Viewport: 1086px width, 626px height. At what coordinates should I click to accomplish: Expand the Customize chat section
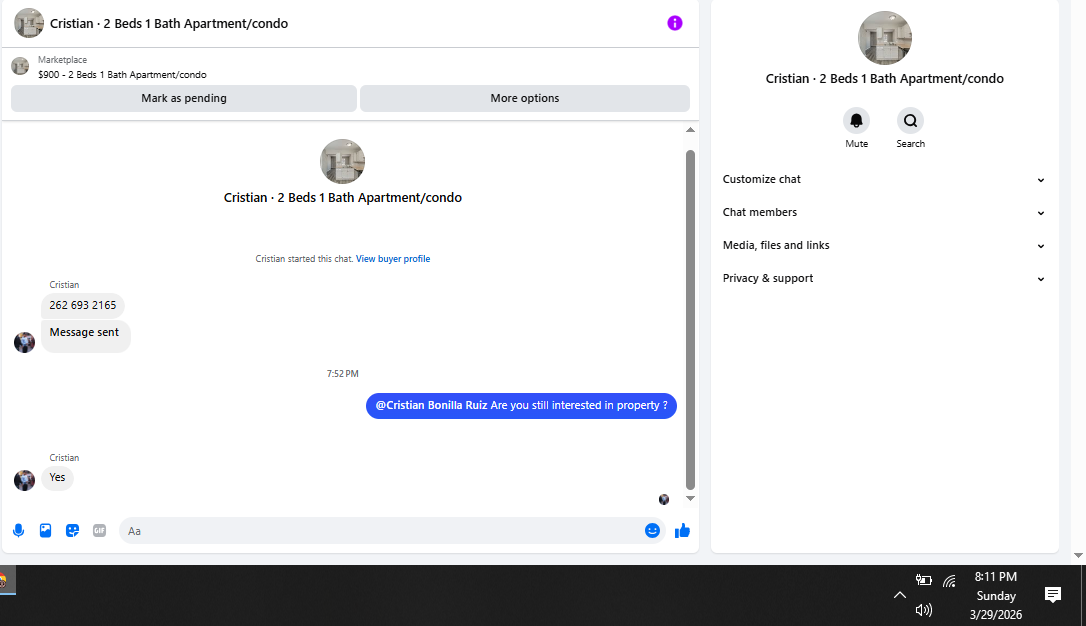tap(884, 179)
